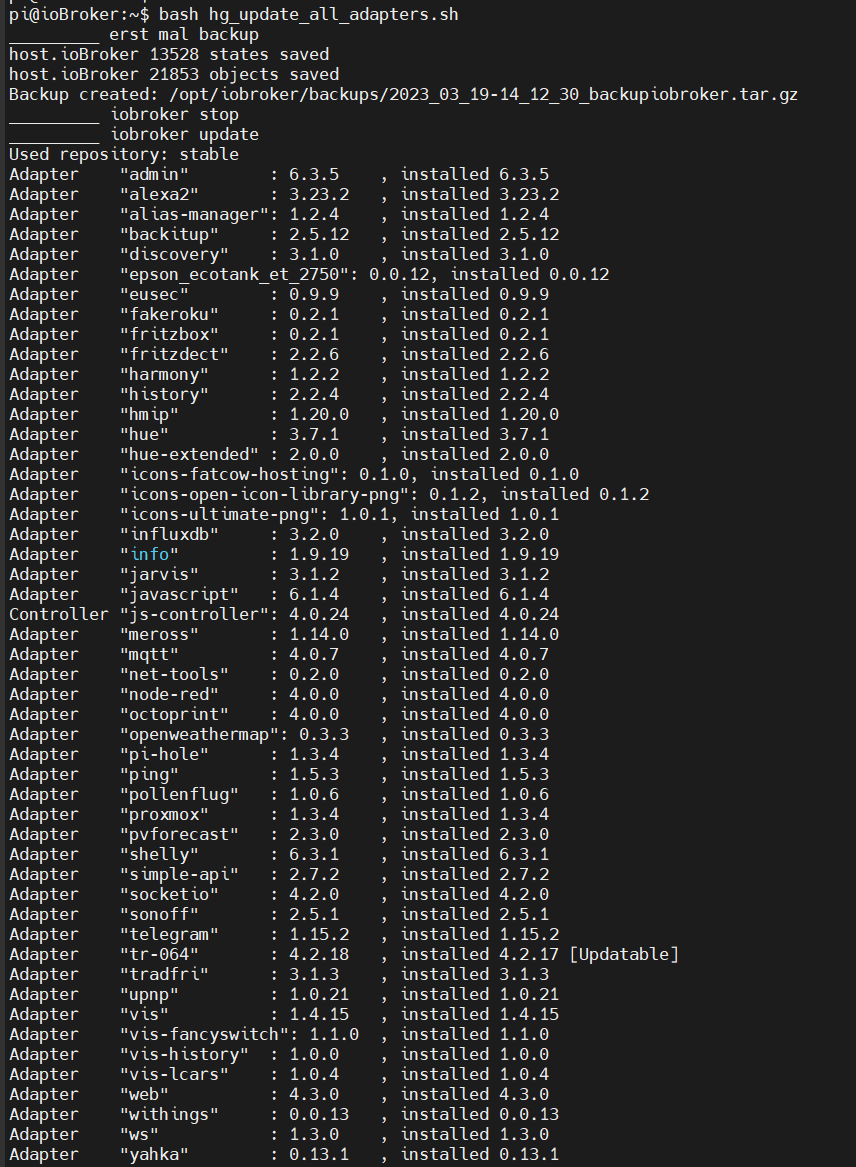This screenshot has width=856, height=1167.
Task: Click the "admin" adapter line
Action: coord(279,175)
